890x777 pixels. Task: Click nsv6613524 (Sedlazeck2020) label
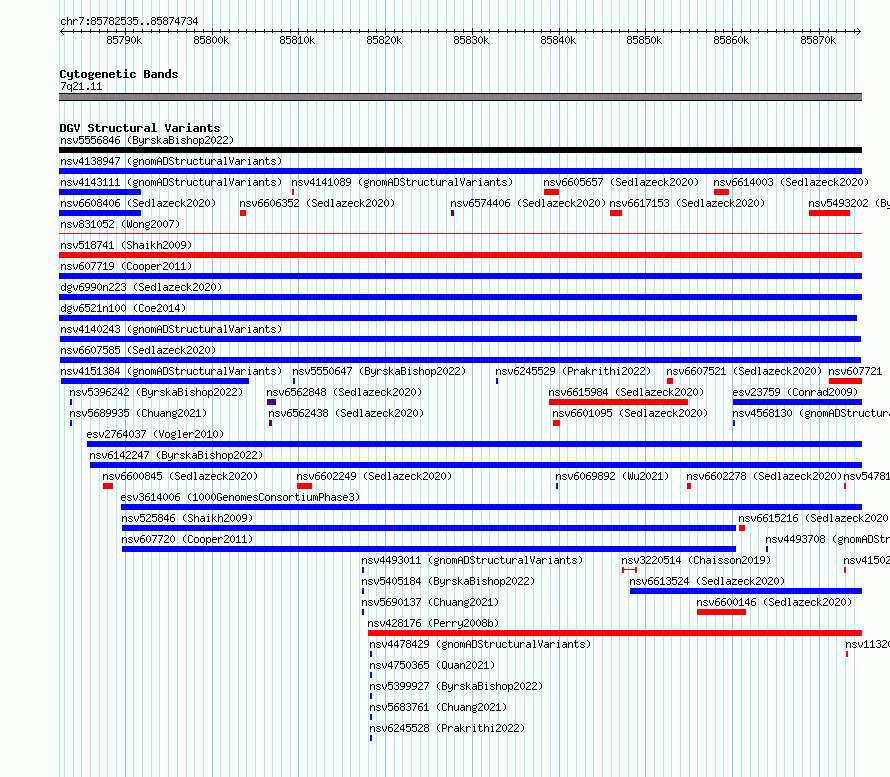(707, 581)
